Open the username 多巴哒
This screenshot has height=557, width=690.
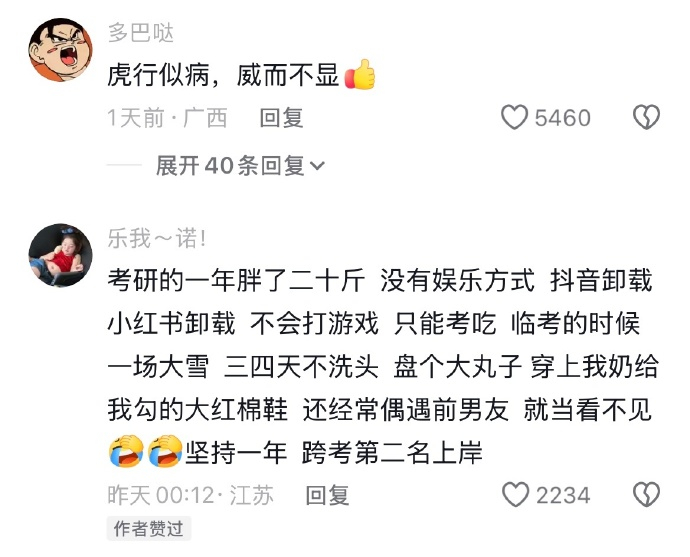point(141,33)
